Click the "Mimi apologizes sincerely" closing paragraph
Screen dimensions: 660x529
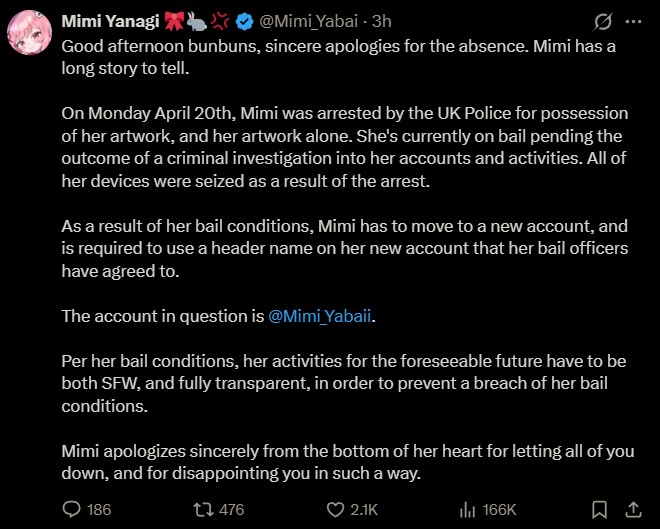click(348, 462)
